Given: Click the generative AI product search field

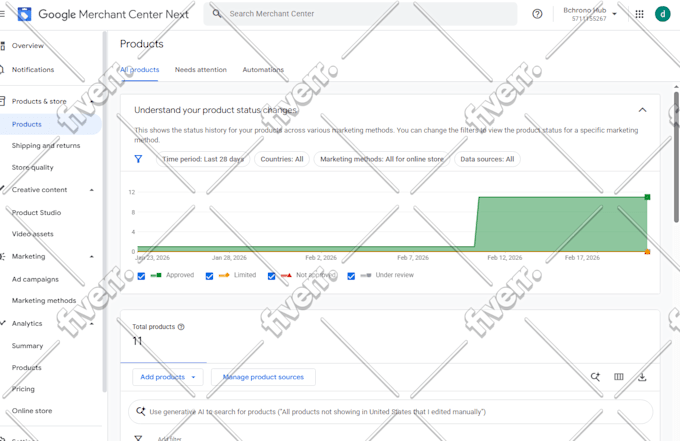Looking at the screenshot, I should [390, 412].
